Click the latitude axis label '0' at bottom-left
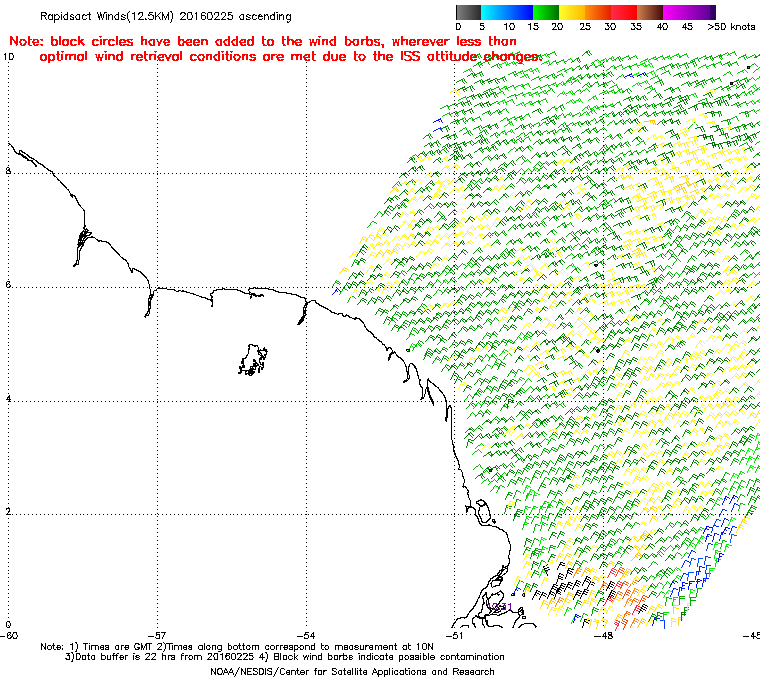The width and height of the screenshot is (760, 688). tap(8, 625)
